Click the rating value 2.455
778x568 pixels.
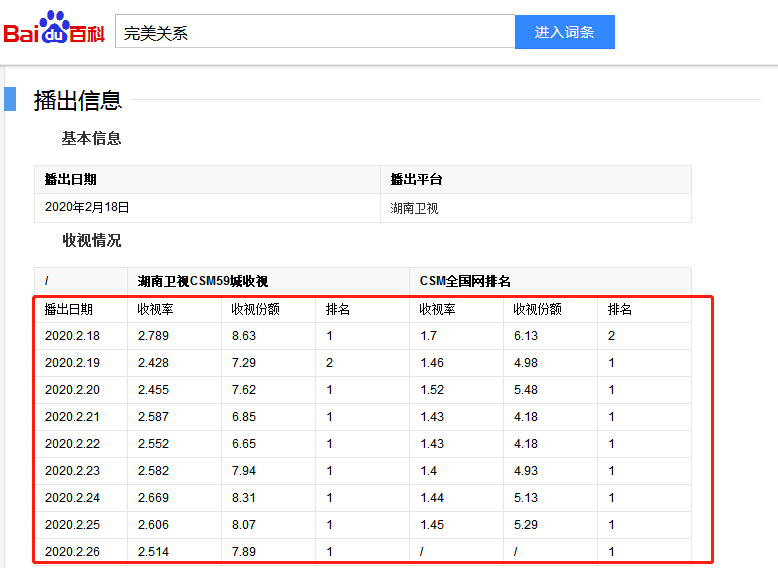coord(153,390)
